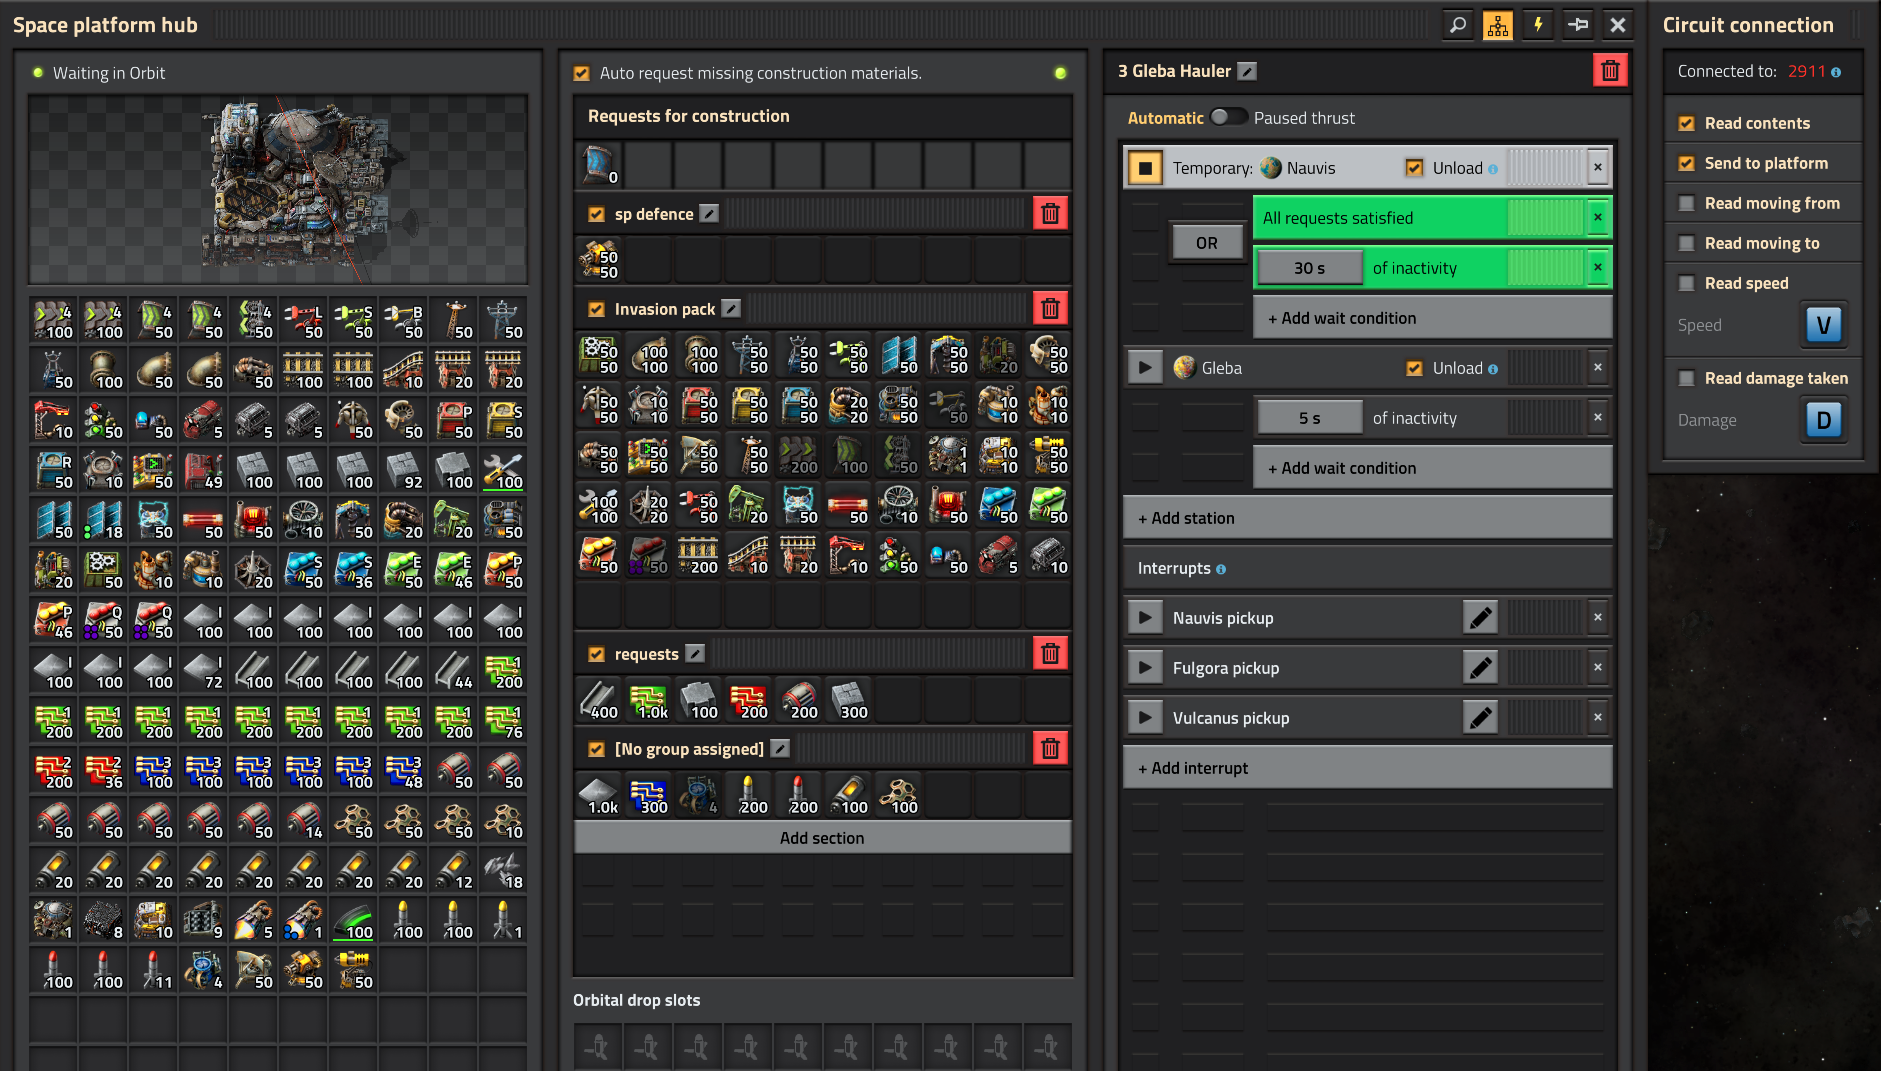Toggle the circuit network connection icon

1498,25
